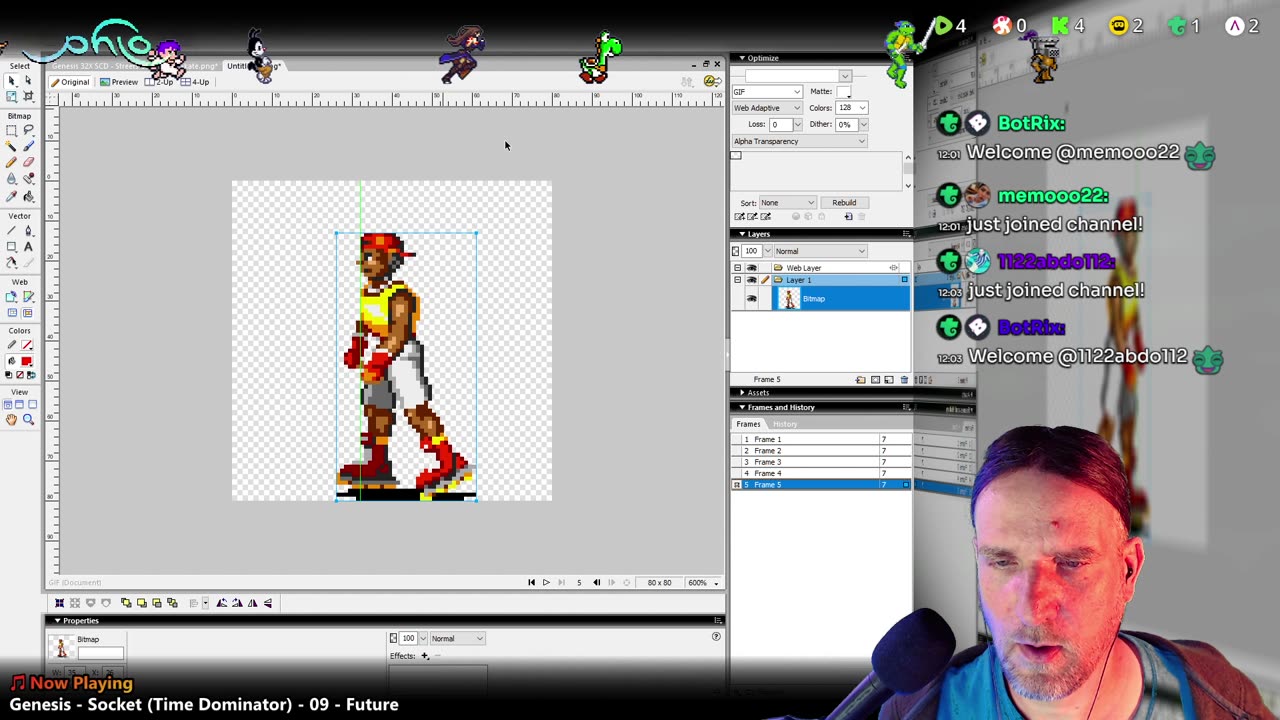Select the Zoom magnifier tool

pyautogui.click(x=28, y=419)
